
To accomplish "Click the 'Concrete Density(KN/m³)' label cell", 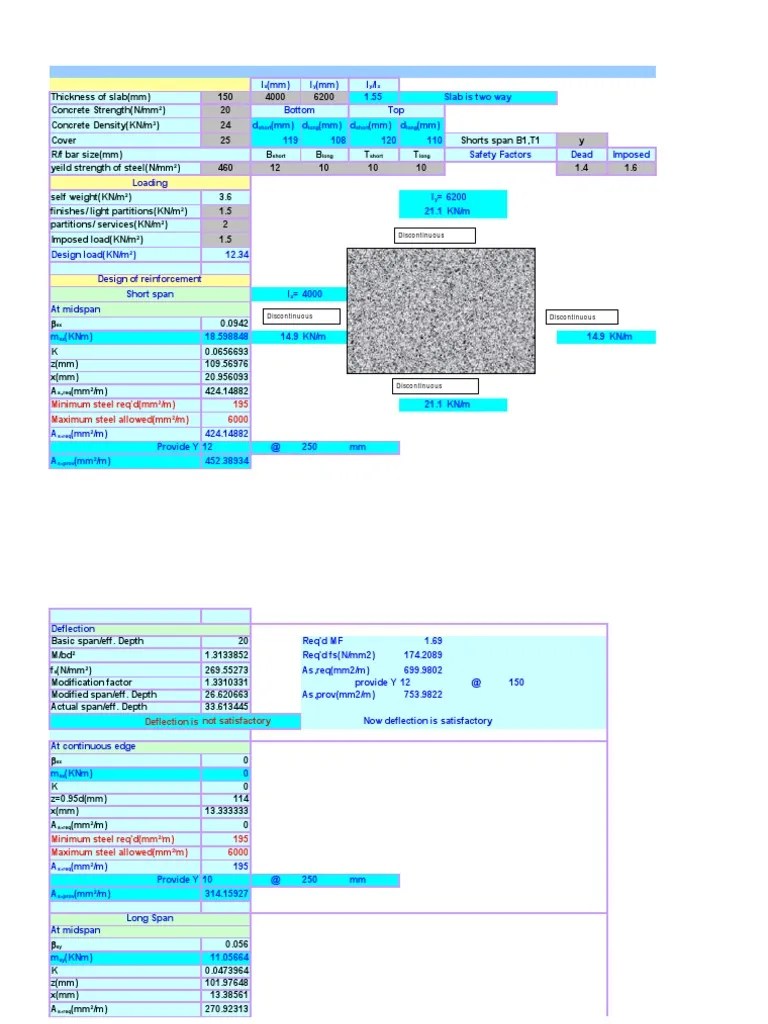I will point(125,125).
